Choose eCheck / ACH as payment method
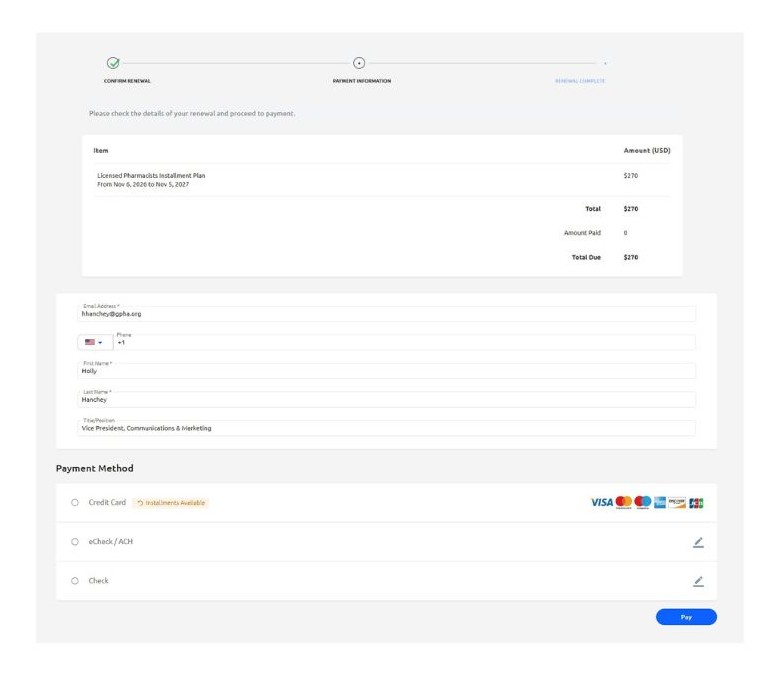 click(75, 542)
